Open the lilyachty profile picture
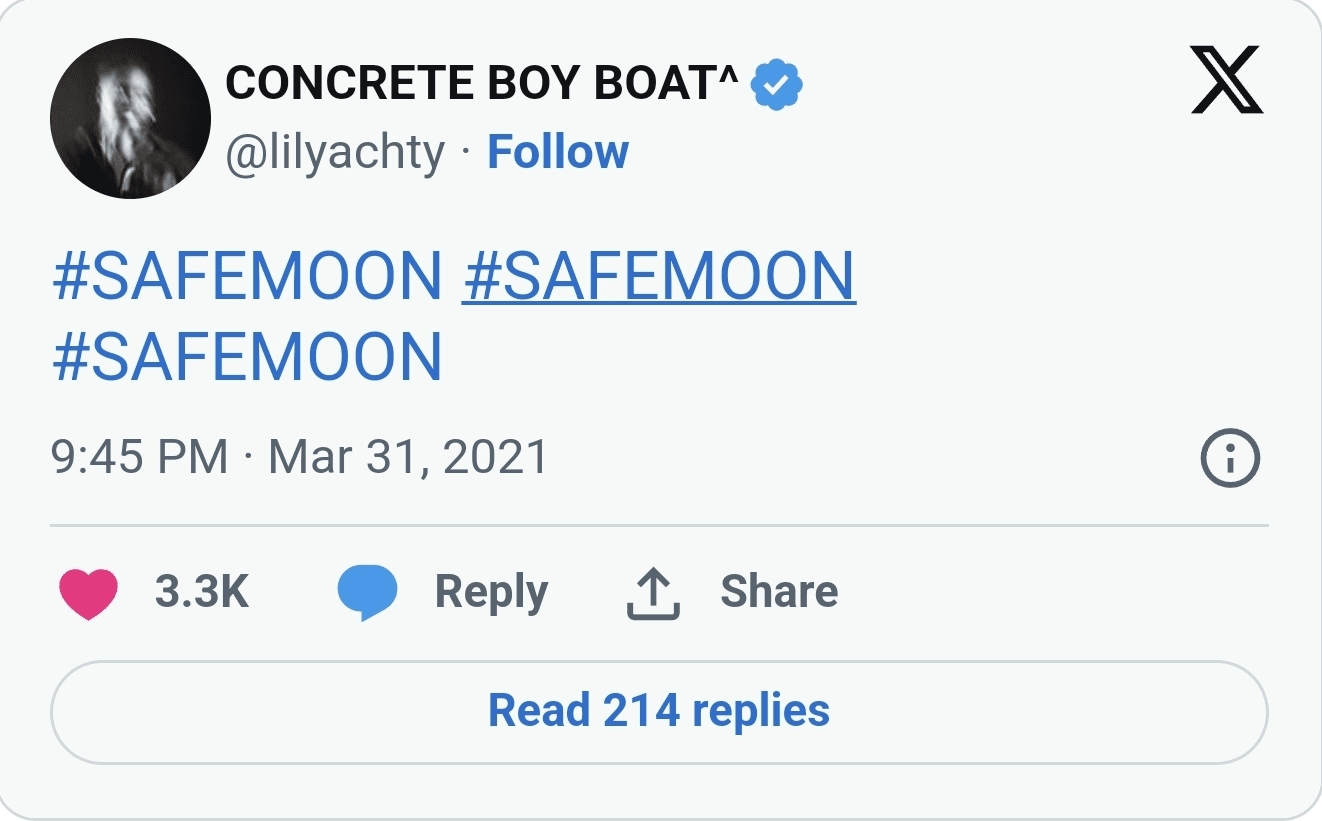 [130, 119]
